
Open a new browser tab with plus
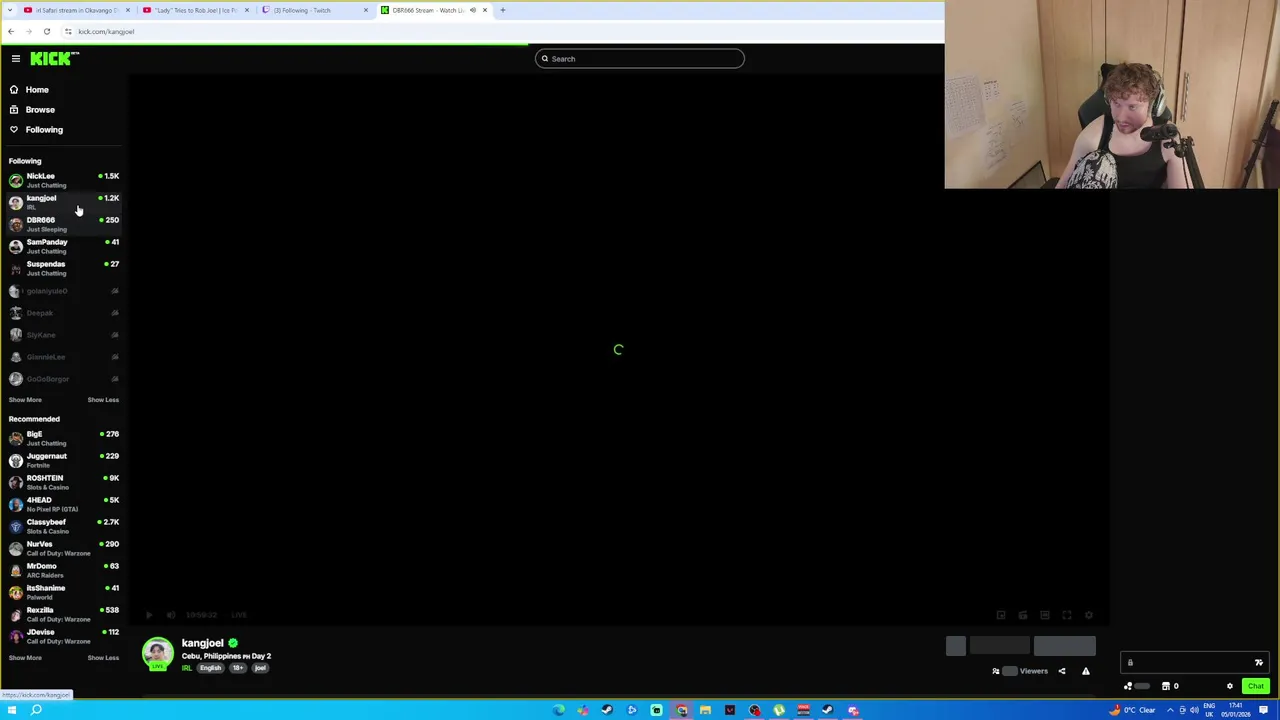point(503,10)
